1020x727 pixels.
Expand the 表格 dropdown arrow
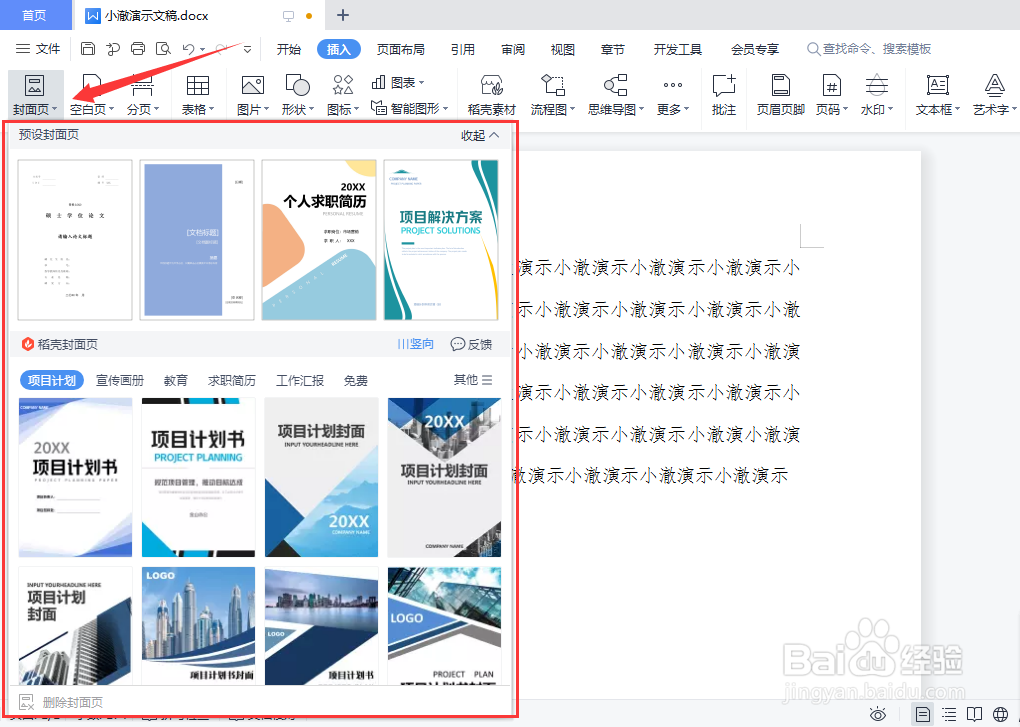pyautogui.click(x=212, y=110)
